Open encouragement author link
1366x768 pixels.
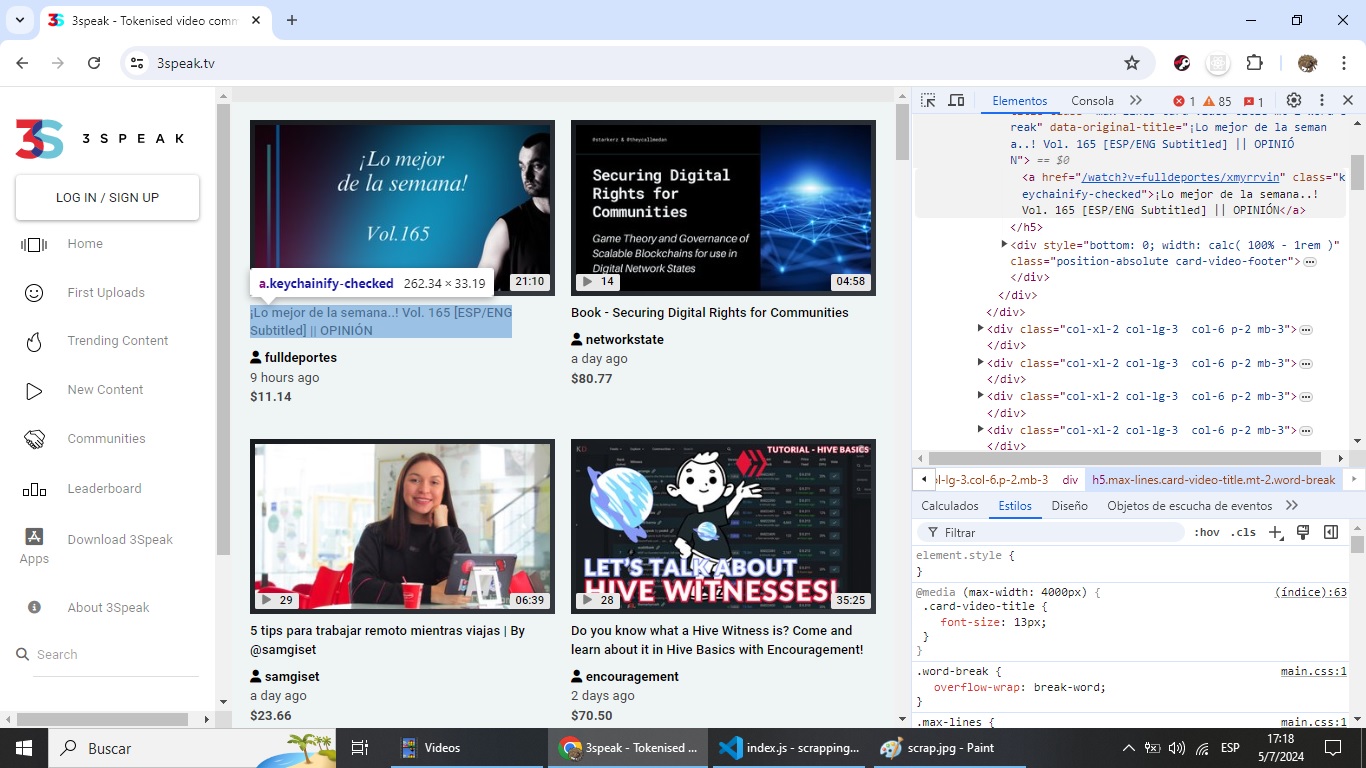point(632,677)
